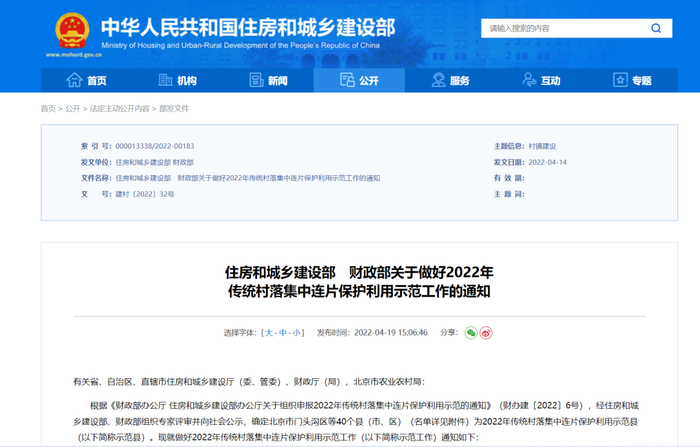Click the 主题词 label
The width and height of the screenshot is (700, 447).
click(x=509, y=194)
